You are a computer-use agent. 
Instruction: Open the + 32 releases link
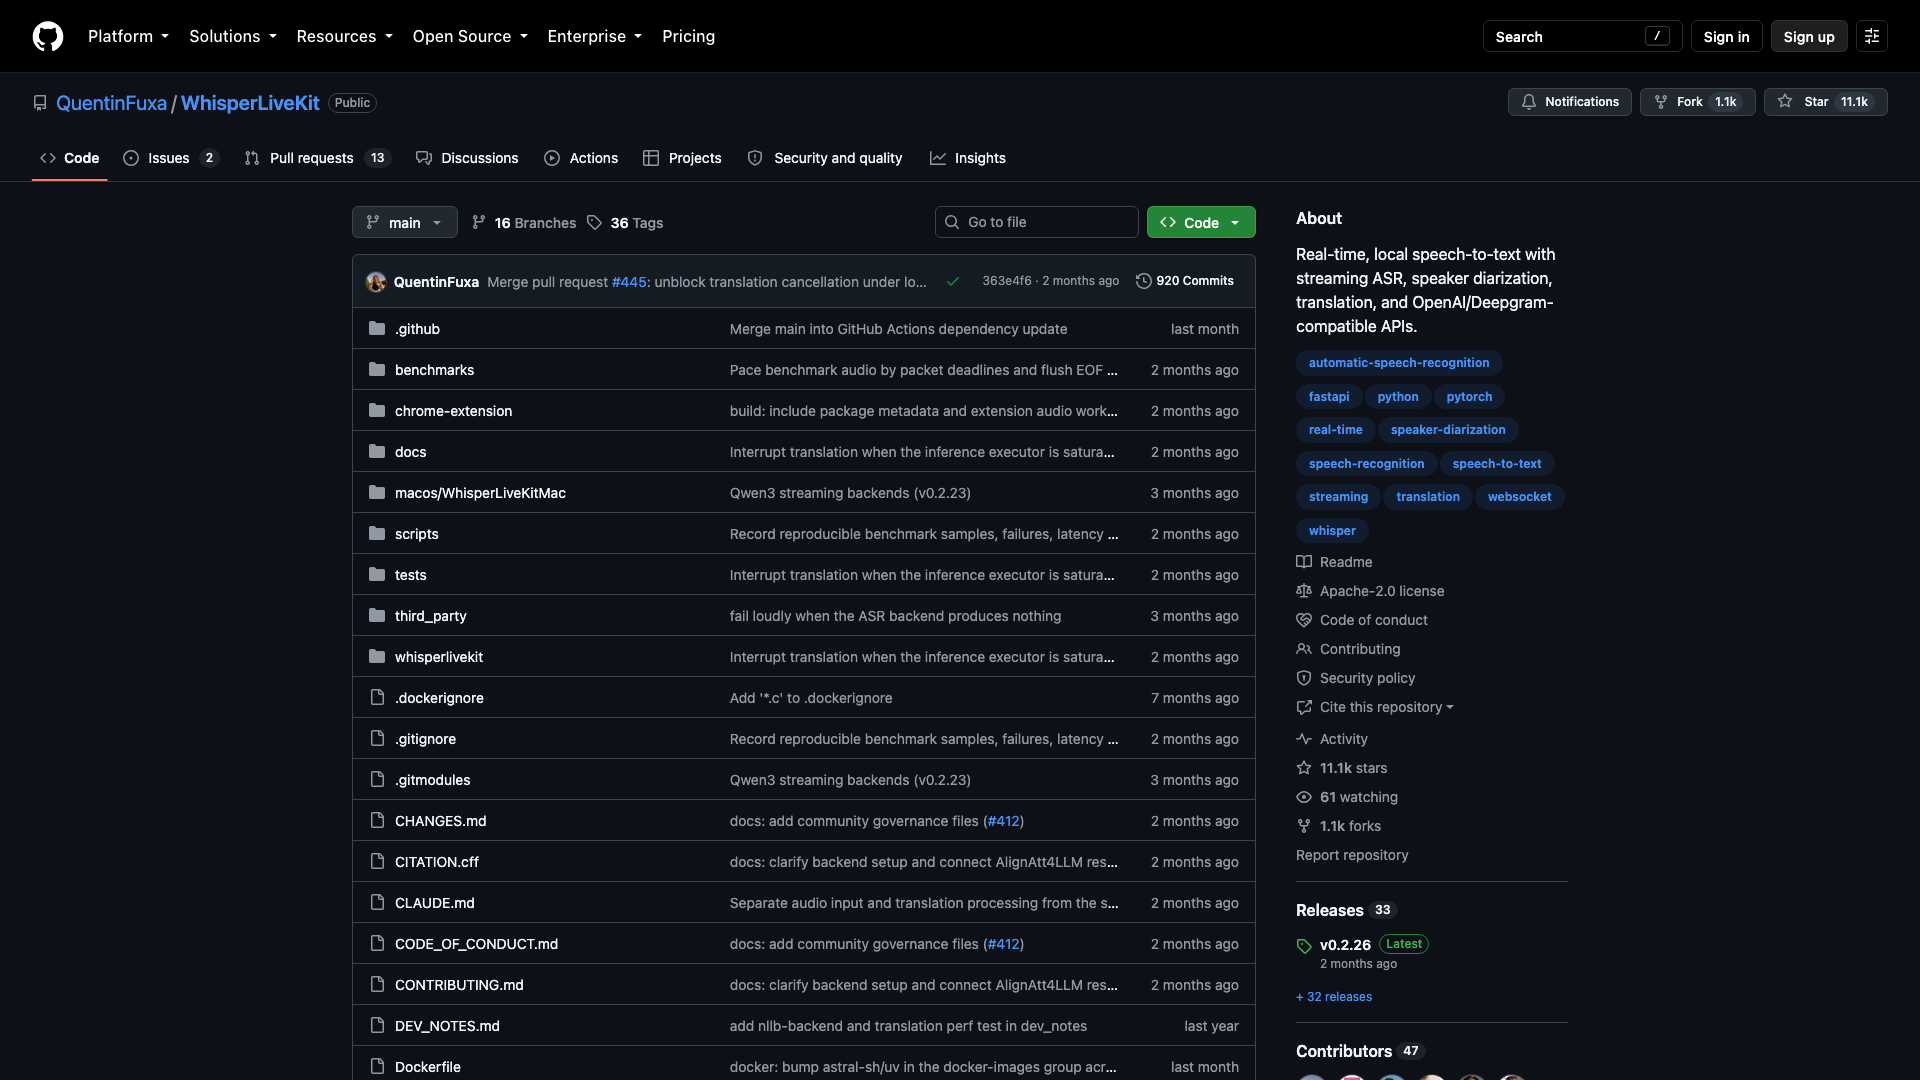[1334, 997]
